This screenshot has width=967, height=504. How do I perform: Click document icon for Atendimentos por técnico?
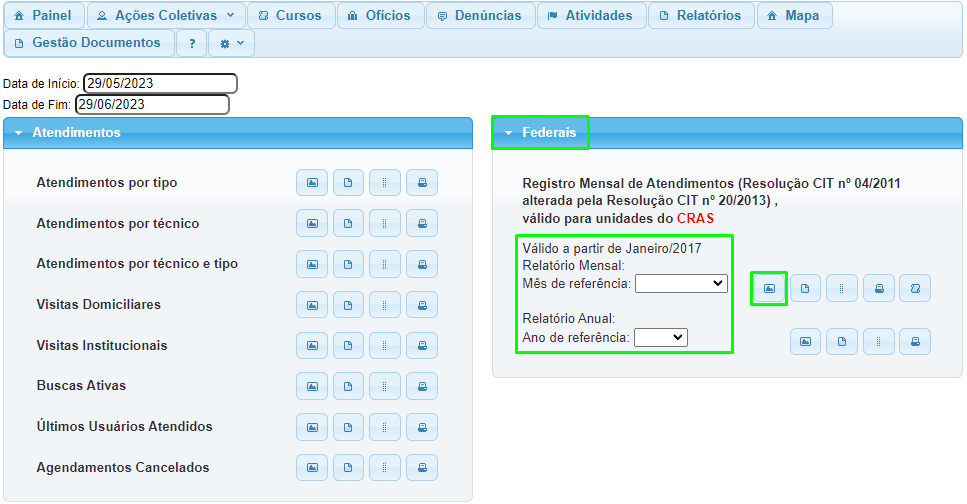[348, 223]
